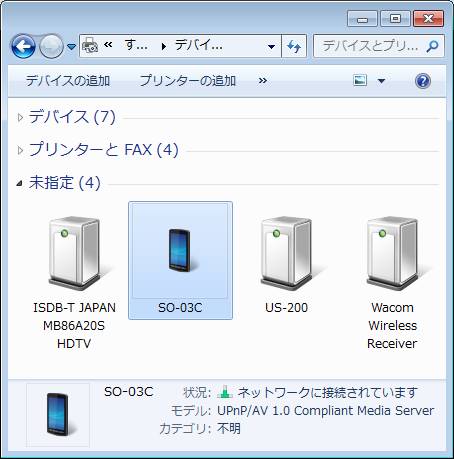Expand the デバイス (7) group
The height and width of the screenshot is (459, 454).
point(21,117)
